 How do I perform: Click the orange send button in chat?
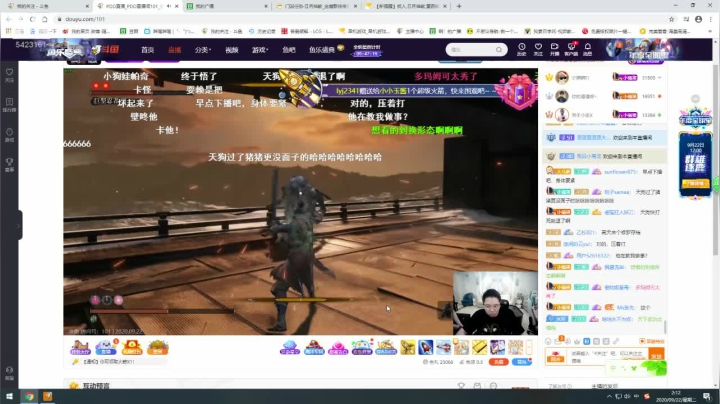click(x=656, y=356)
